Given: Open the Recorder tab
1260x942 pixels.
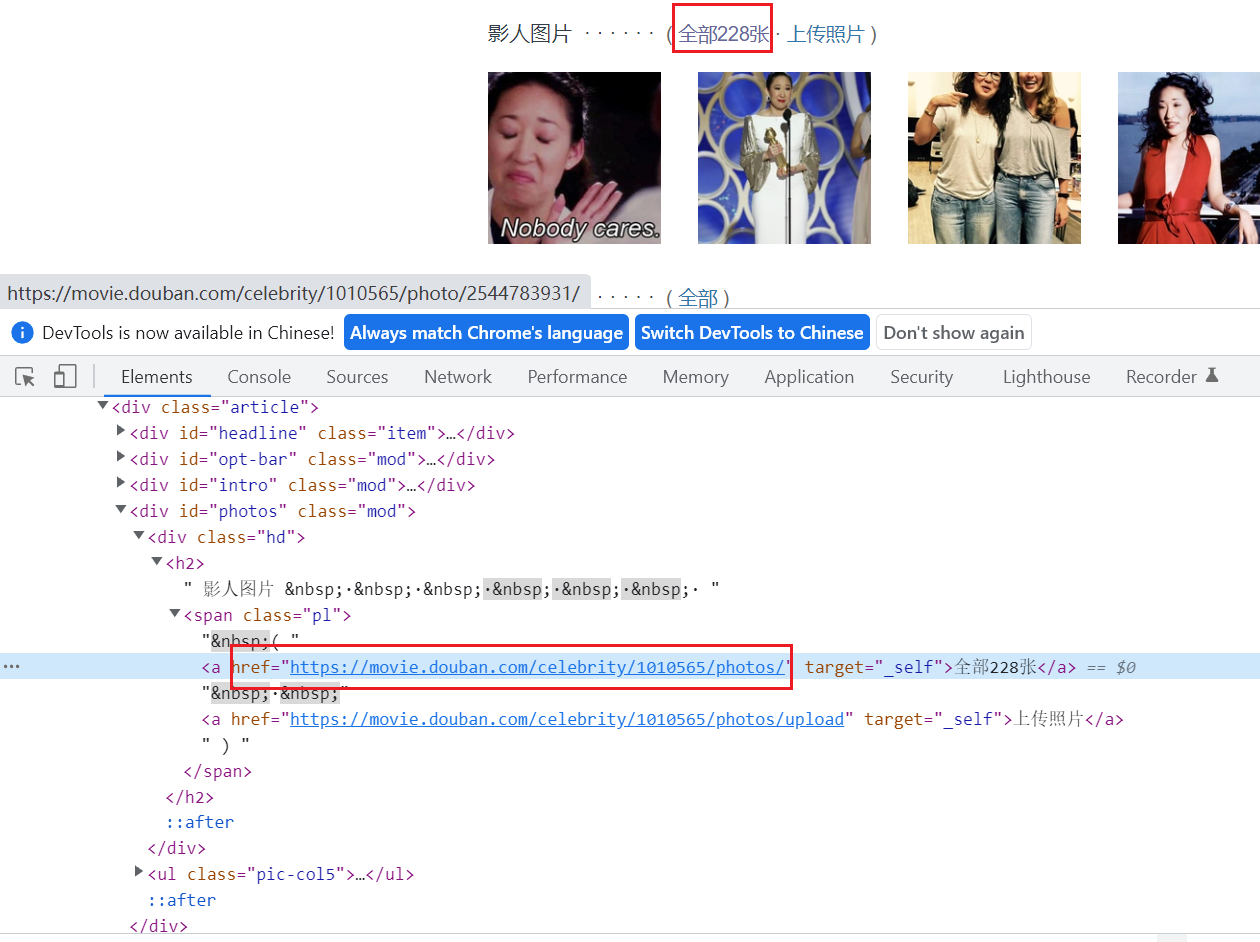Looking at the screenshot, I should pyautogui.click(x=1161, y=377).
